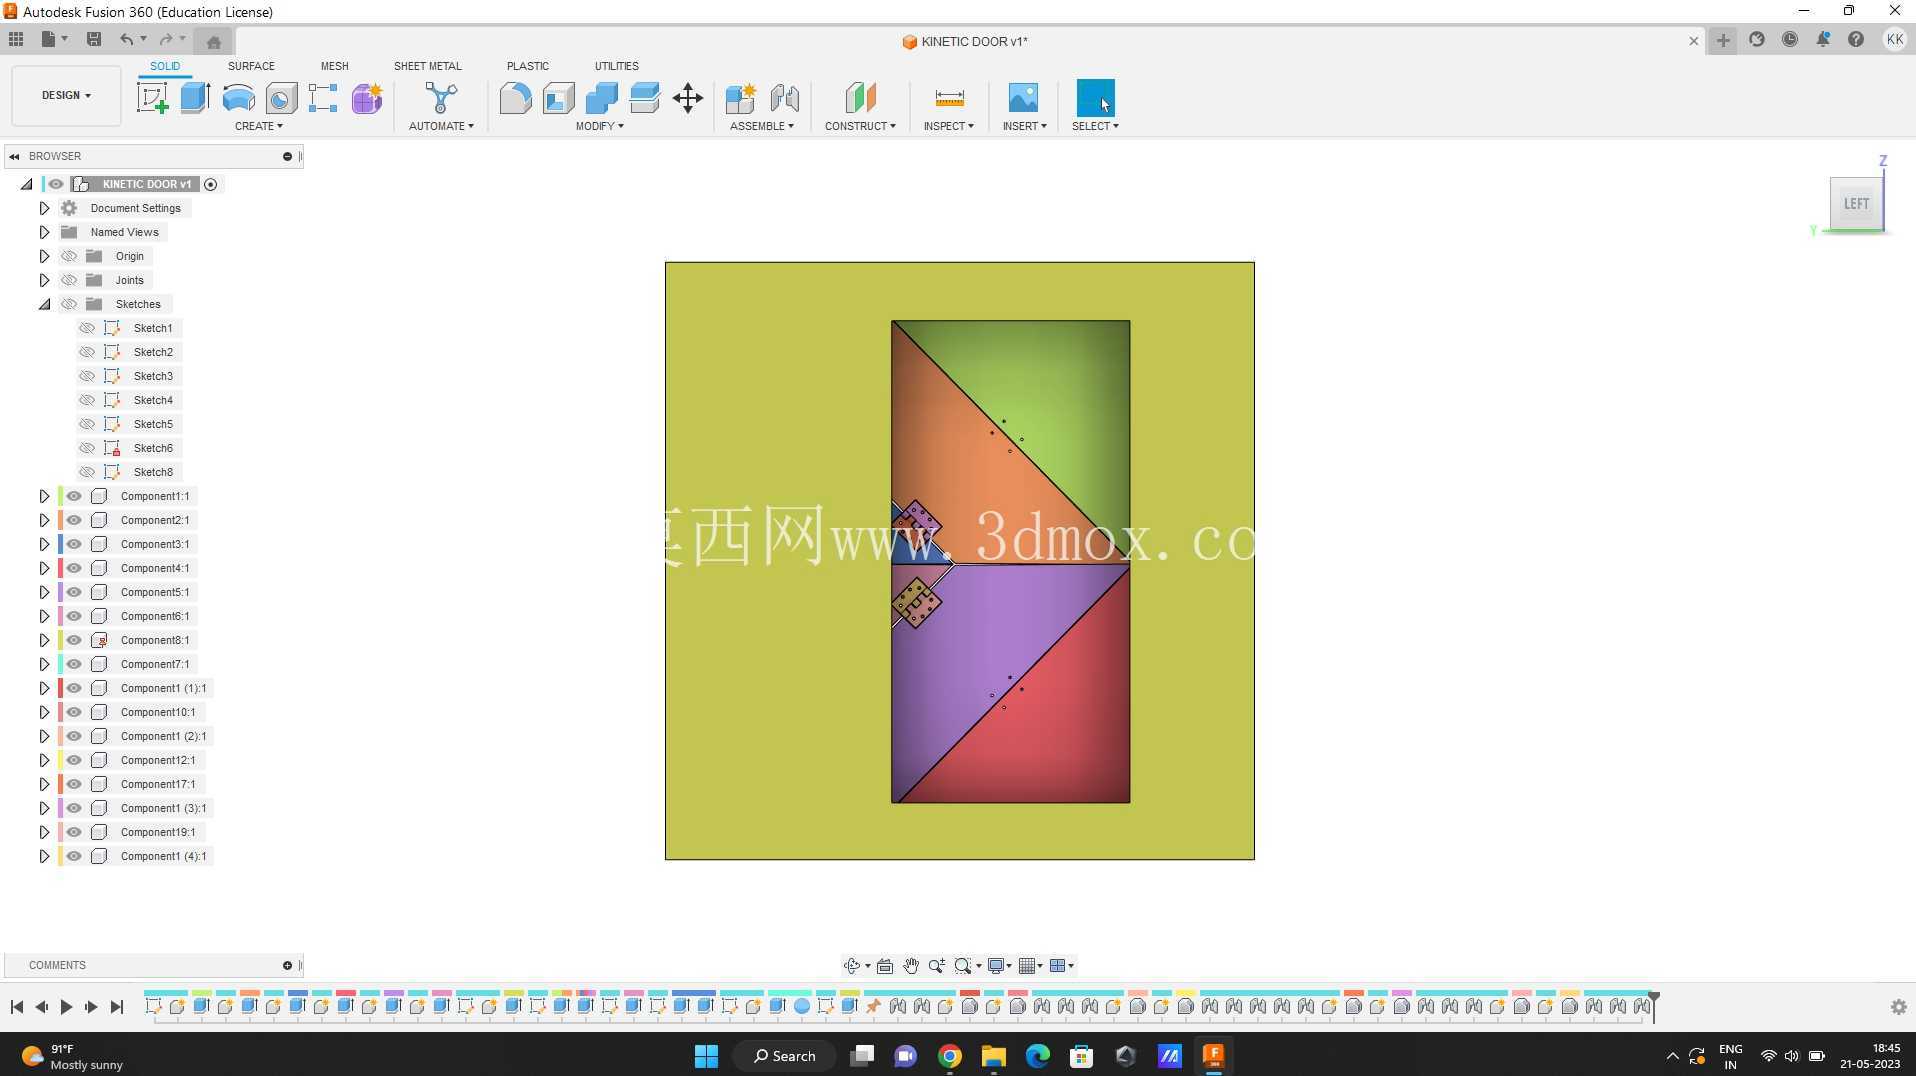
Task: Show Sketch4 using its eye icon
Action: tap(87, 400)
